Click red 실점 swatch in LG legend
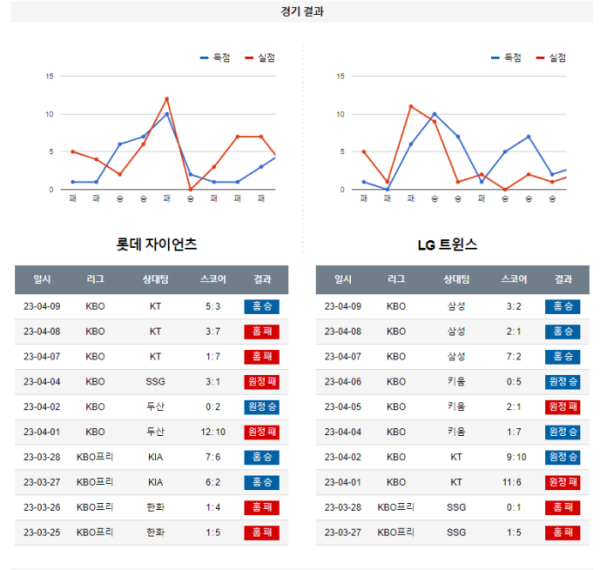 pos(540,58)
